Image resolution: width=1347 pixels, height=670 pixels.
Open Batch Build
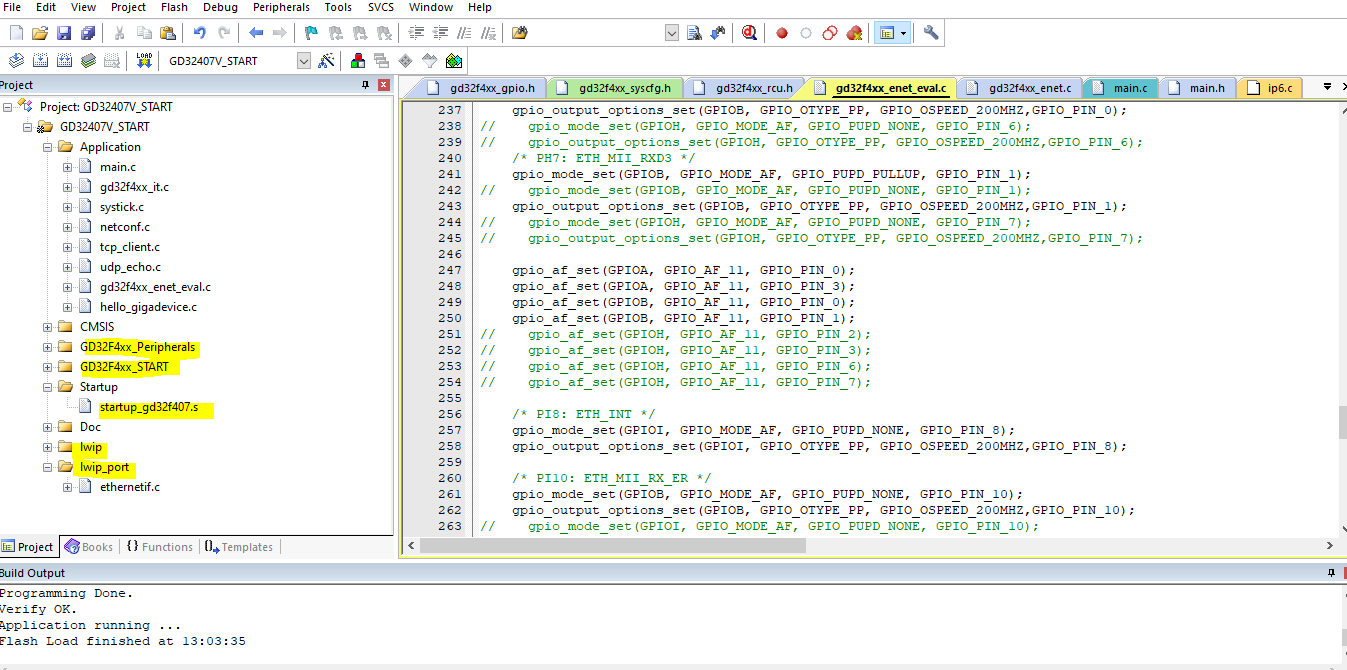click(x=88, y=60)
